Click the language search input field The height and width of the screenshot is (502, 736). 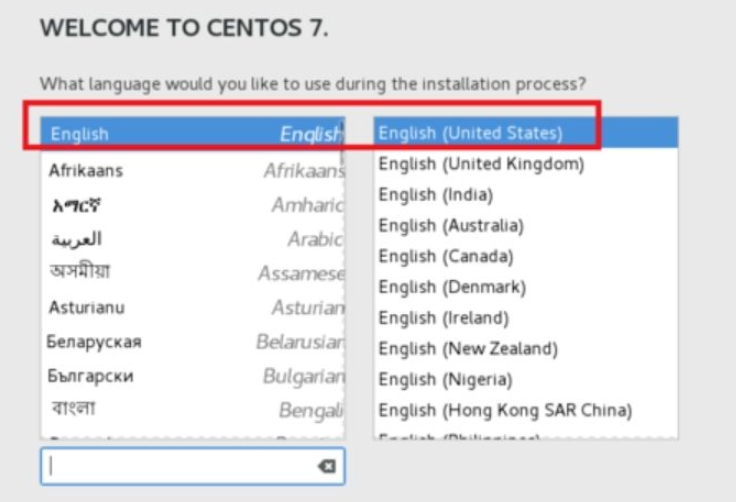click(x=180, y=466)
